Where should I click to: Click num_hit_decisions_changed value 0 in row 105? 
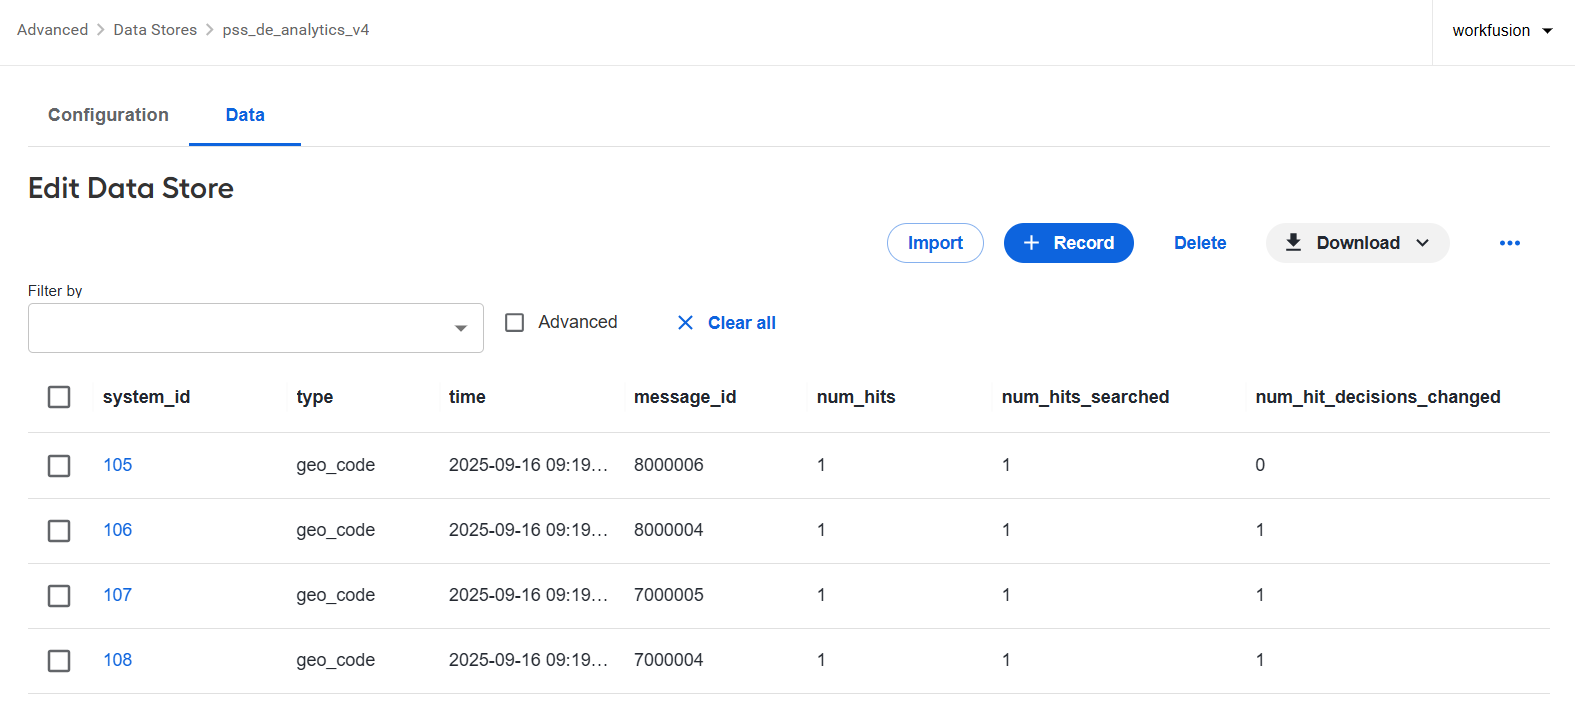1260,465
